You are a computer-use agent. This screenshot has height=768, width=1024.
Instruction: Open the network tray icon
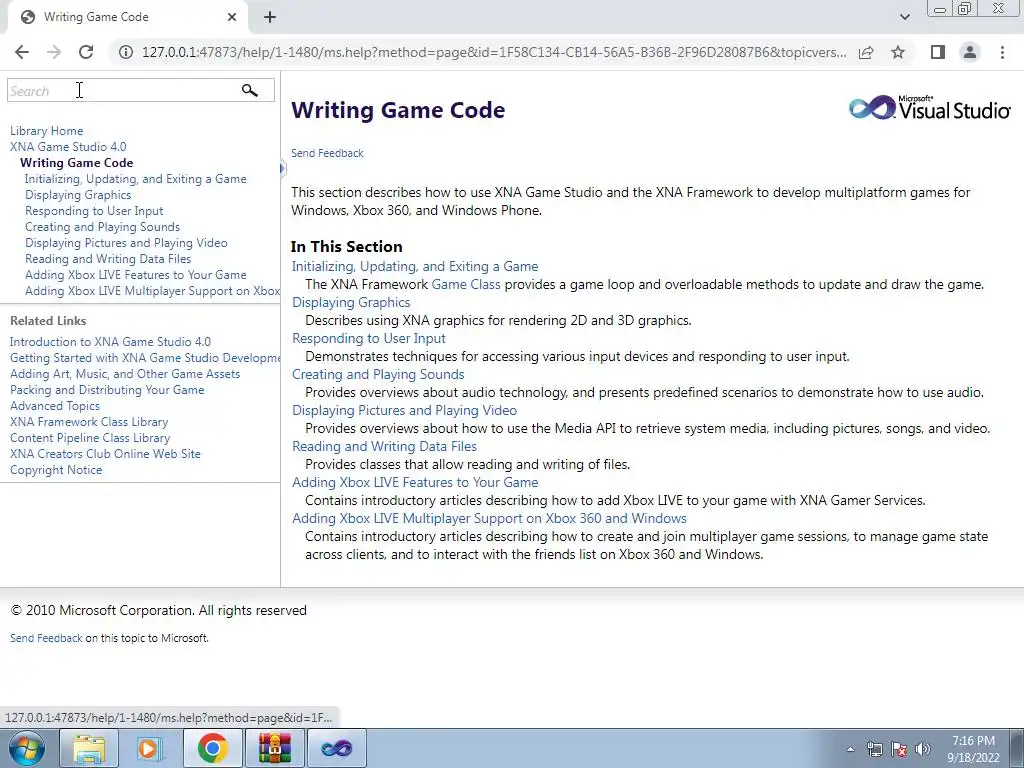pyautogui.click(x=874, y=749)
